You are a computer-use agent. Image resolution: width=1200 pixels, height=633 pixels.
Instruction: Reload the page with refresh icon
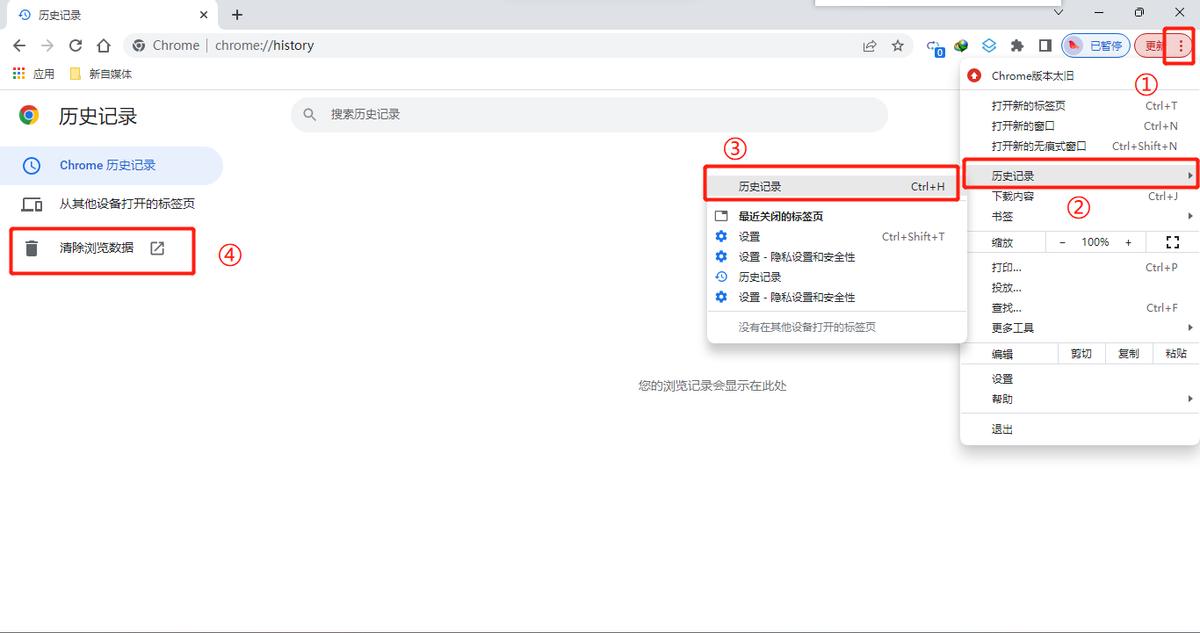pyautogui.click(x=76, y=45)
